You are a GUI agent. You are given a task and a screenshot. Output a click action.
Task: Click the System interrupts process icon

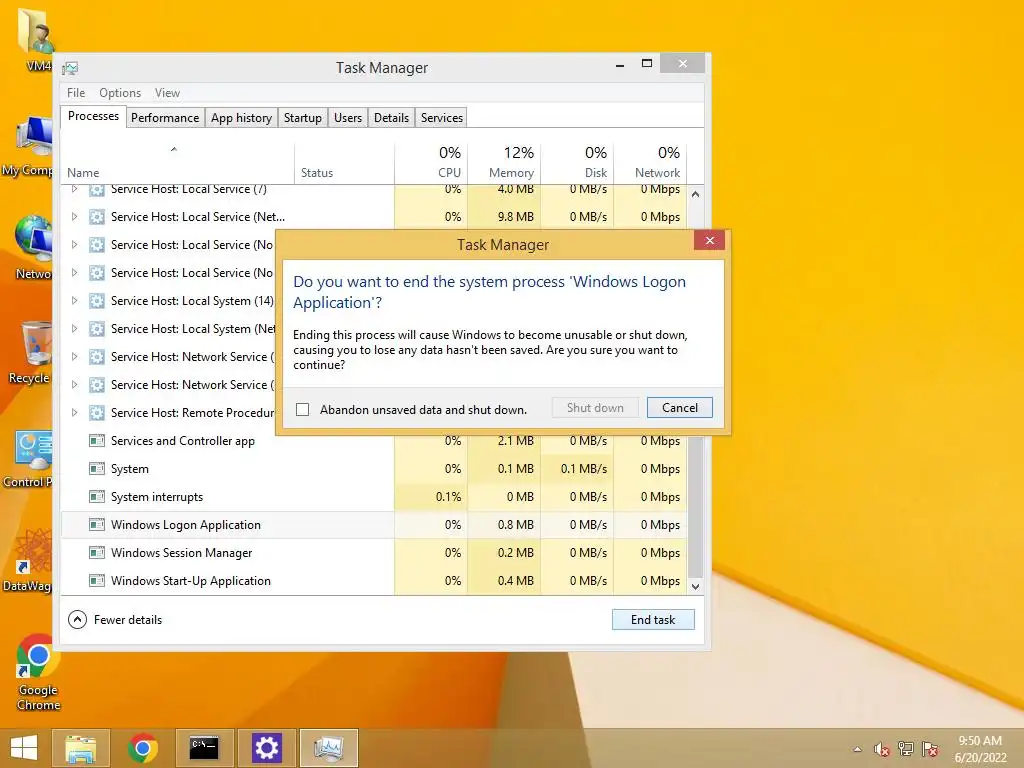click(97, 497)
